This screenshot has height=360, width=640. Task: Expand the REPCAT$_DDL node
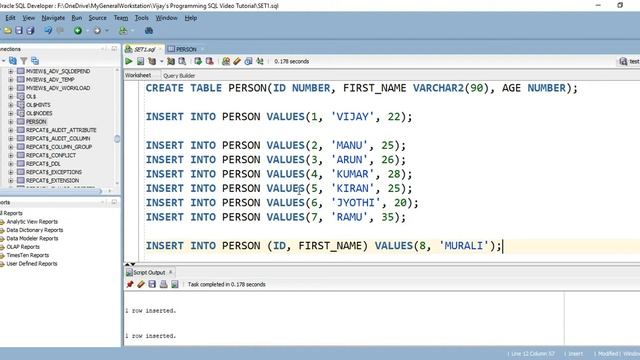point(11,164)
